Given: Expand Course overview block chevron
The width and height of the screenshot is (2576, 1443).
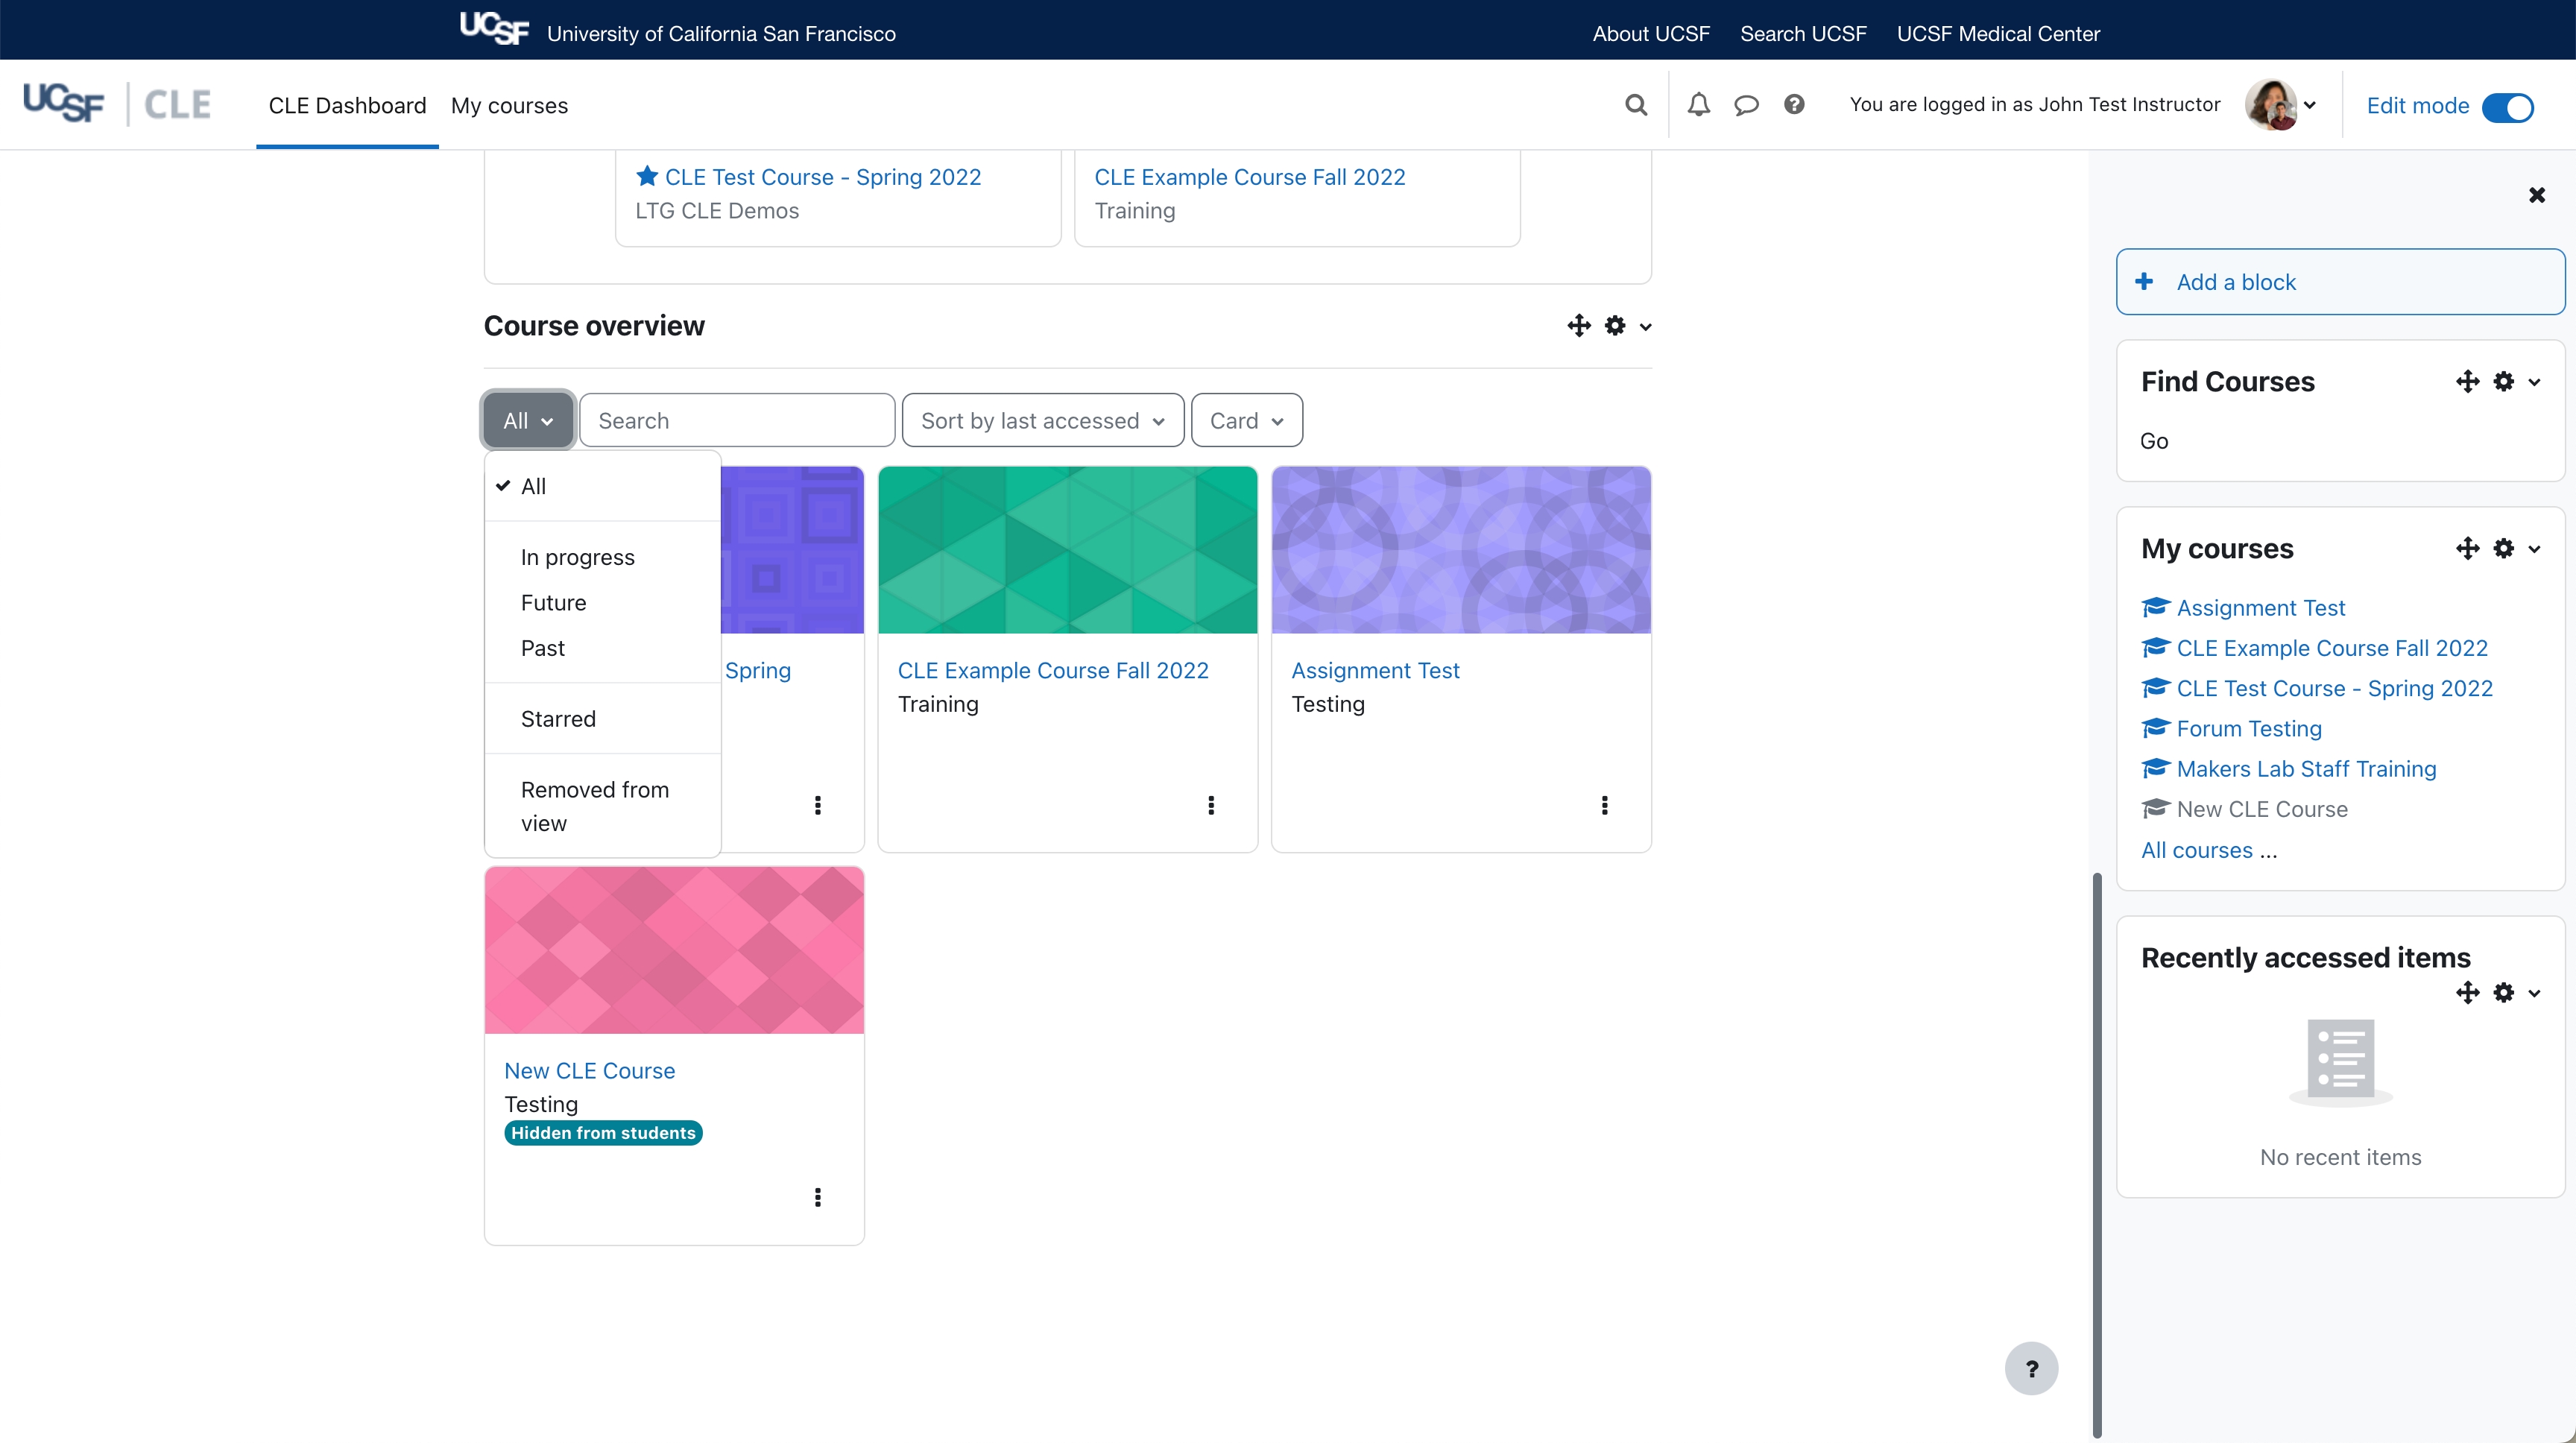Looking at the screenshot, I should (1645, 327).
